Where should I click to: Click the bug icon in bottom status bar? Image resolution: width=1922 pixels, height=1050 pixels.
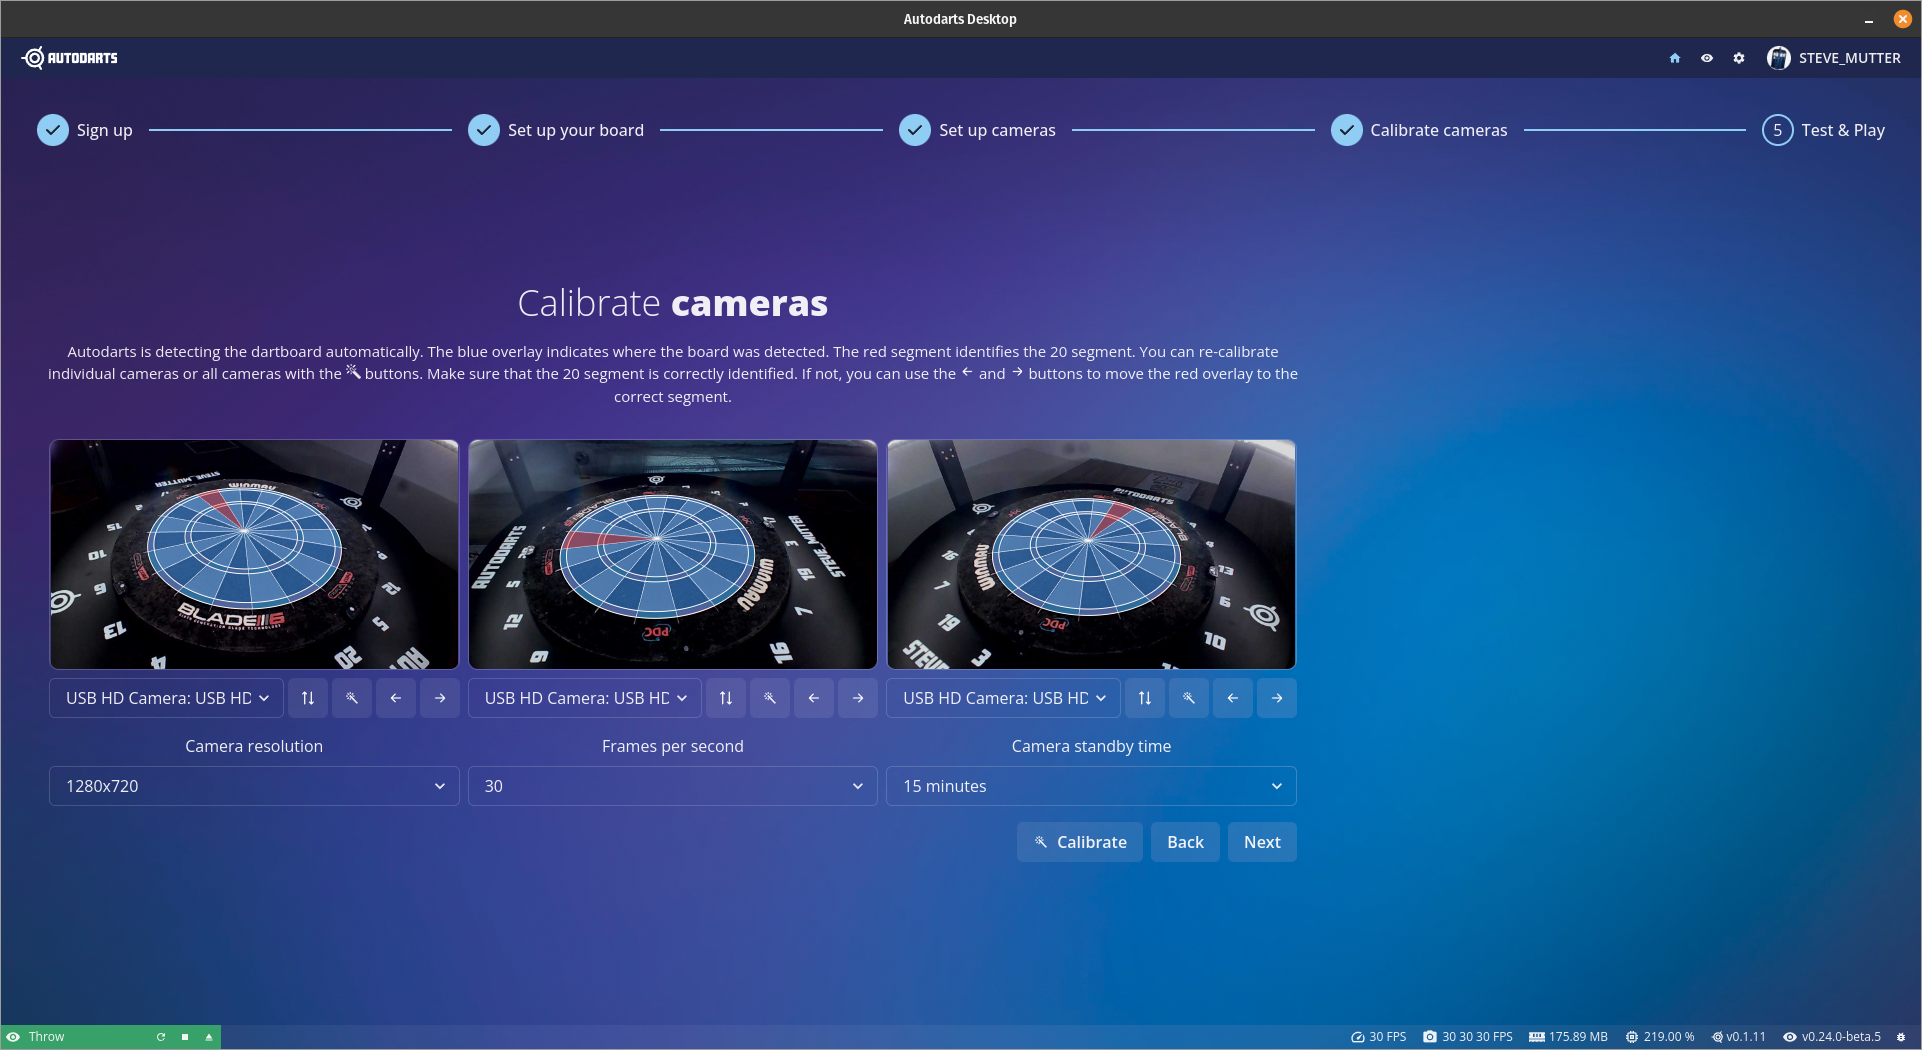[x=1901, y=1037]
